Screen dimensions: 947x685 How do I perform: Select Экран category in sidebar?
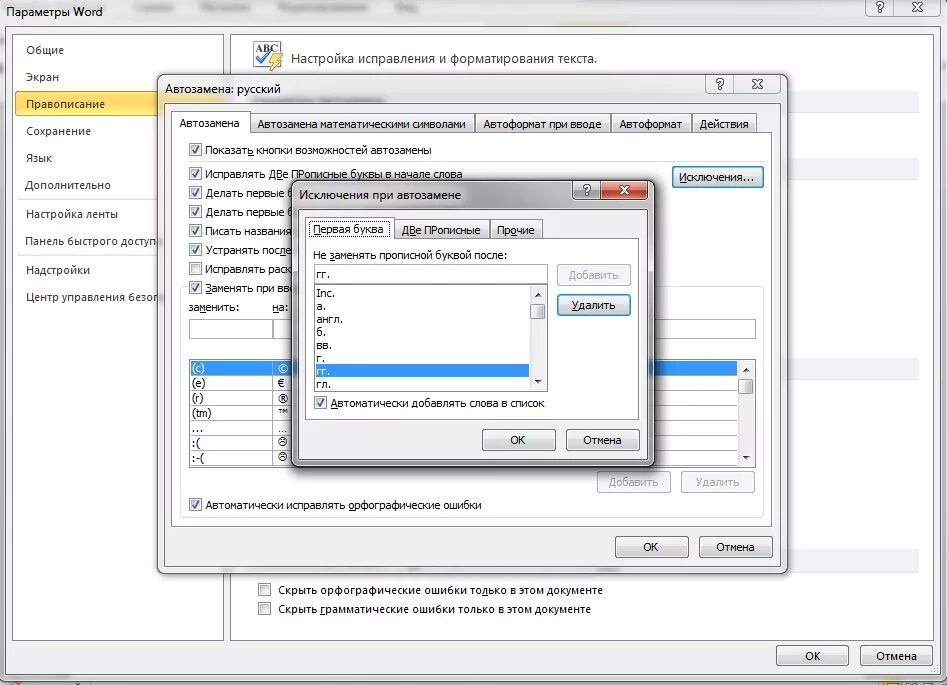click(42, 77)
